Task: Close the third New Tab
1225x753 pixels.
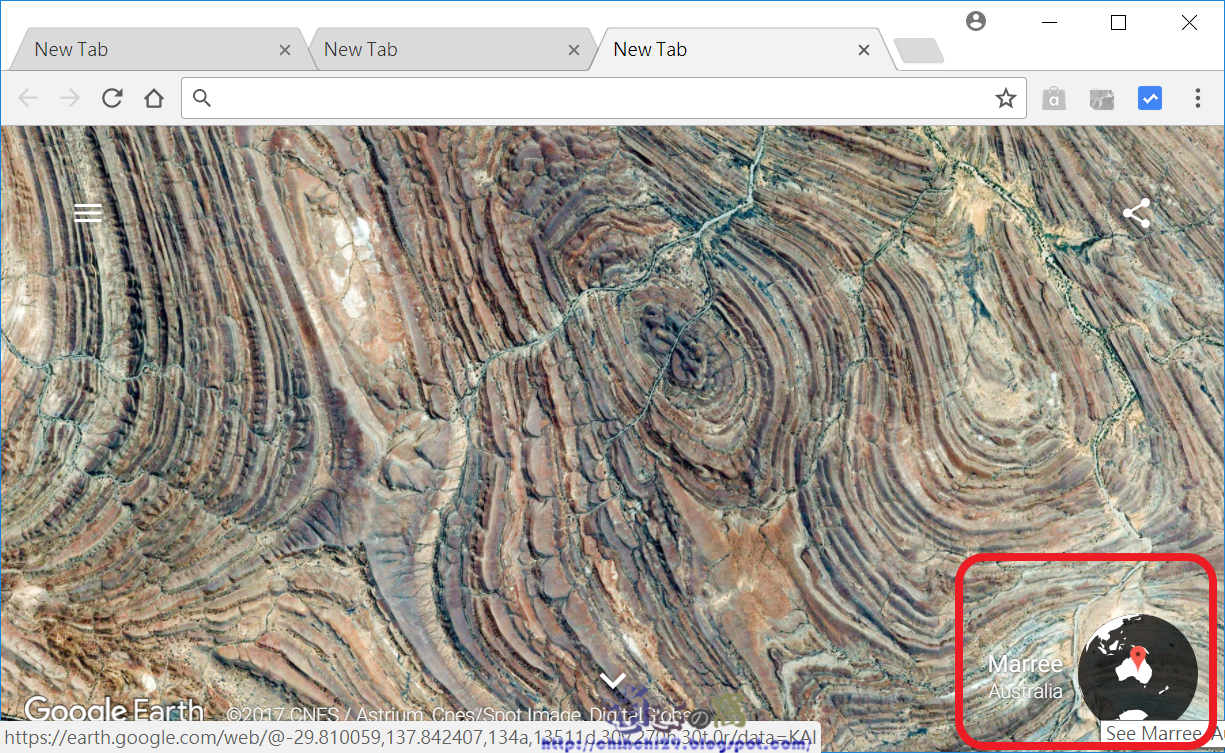Action: [864, 50]
